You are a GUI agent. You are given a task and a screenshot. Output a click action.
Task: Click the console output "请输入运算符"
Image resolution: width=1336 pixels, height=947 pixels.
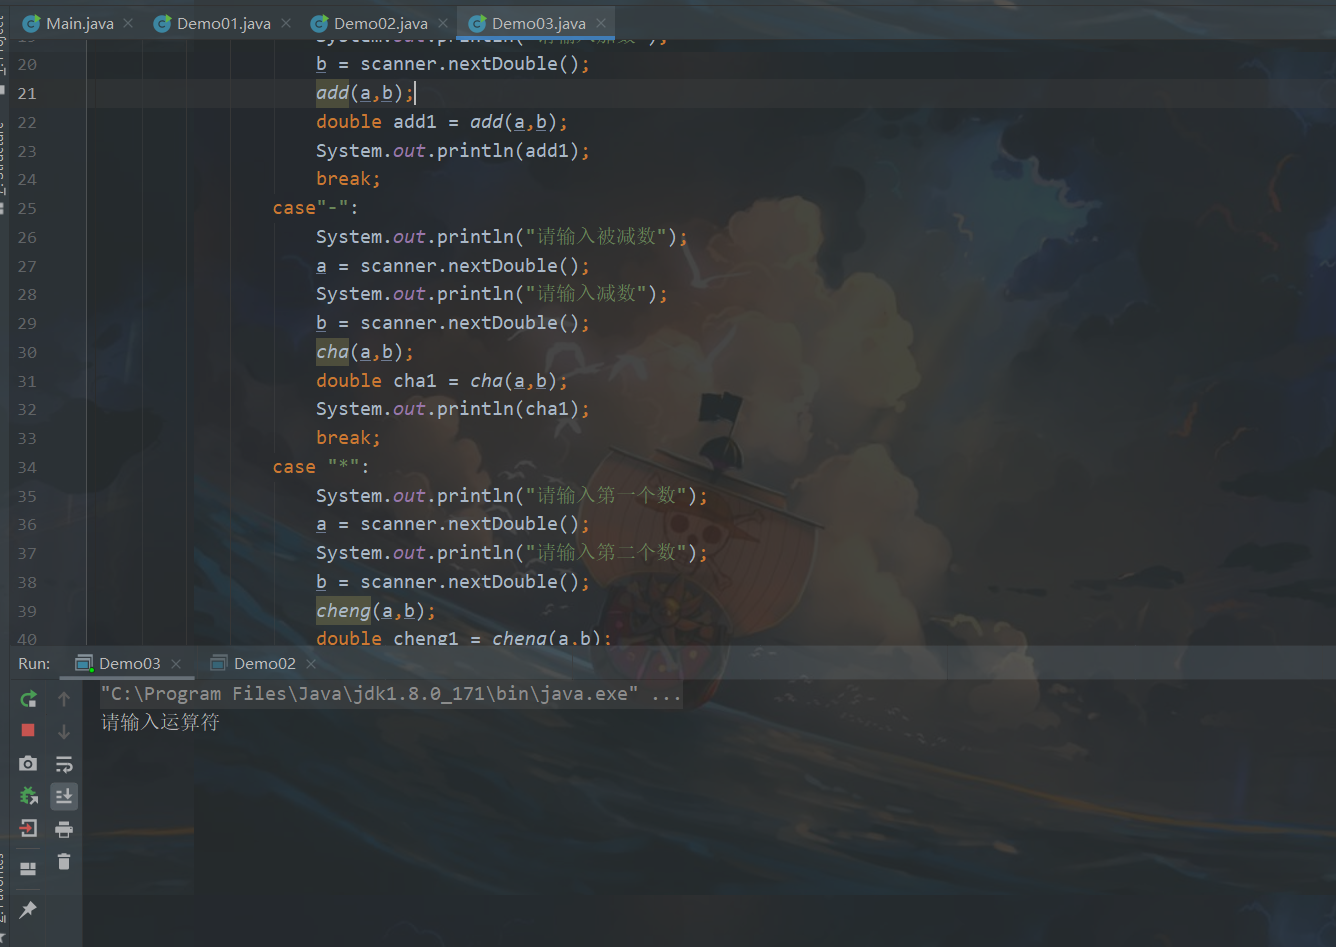(160, 722)
